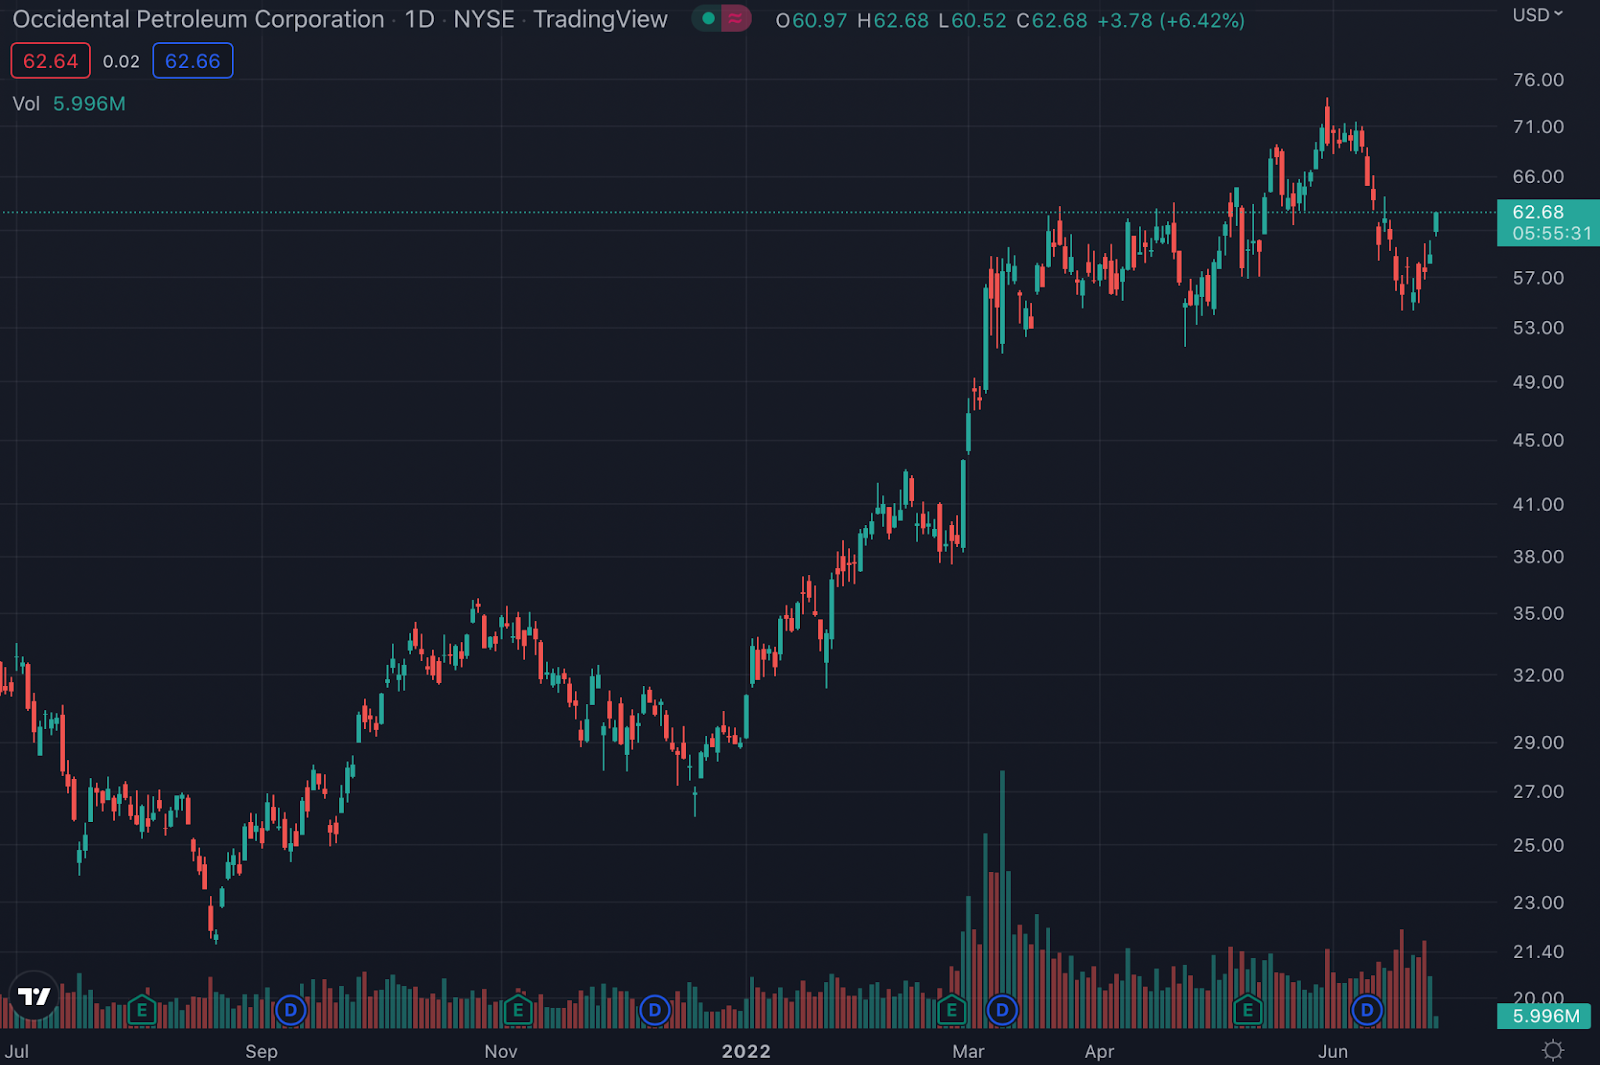Click the Mar label on time axis
The width and height of the screenshot is (1600, 1065).
pyautogui.click(x=968, y=1051)
